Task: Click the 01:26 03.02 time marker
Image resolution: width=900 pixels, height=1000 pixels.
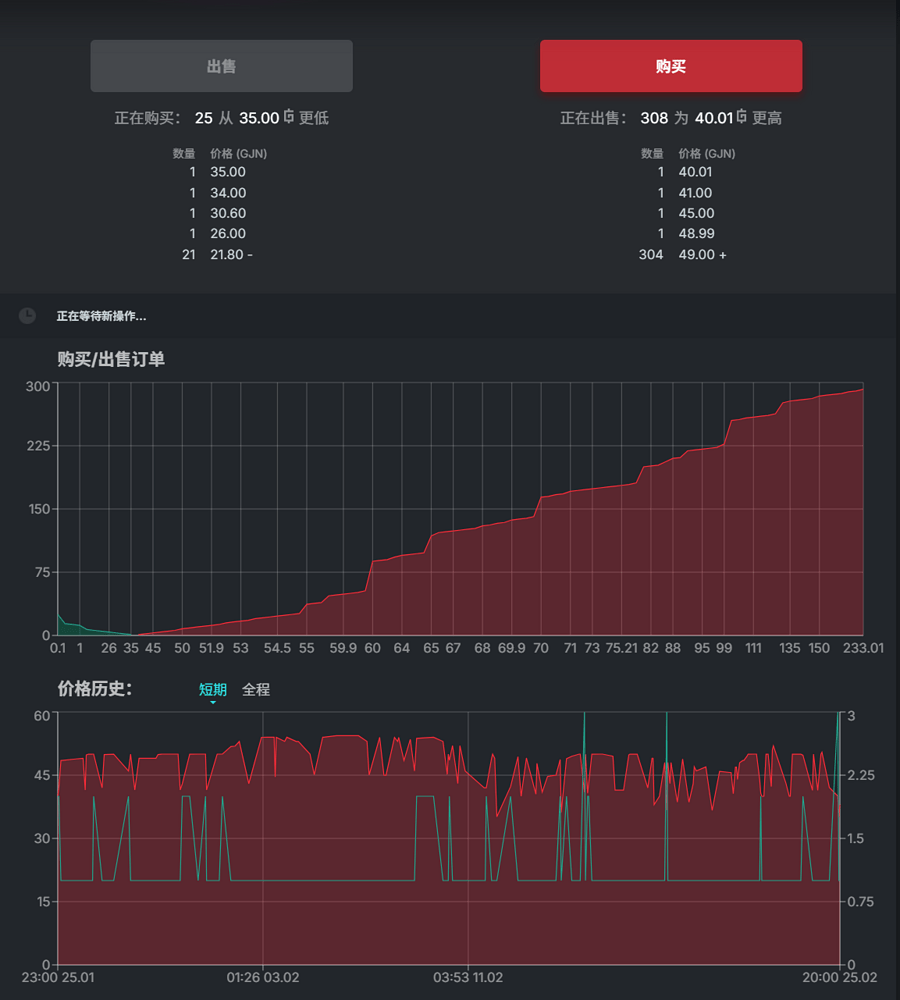Action: pos(263,977)
